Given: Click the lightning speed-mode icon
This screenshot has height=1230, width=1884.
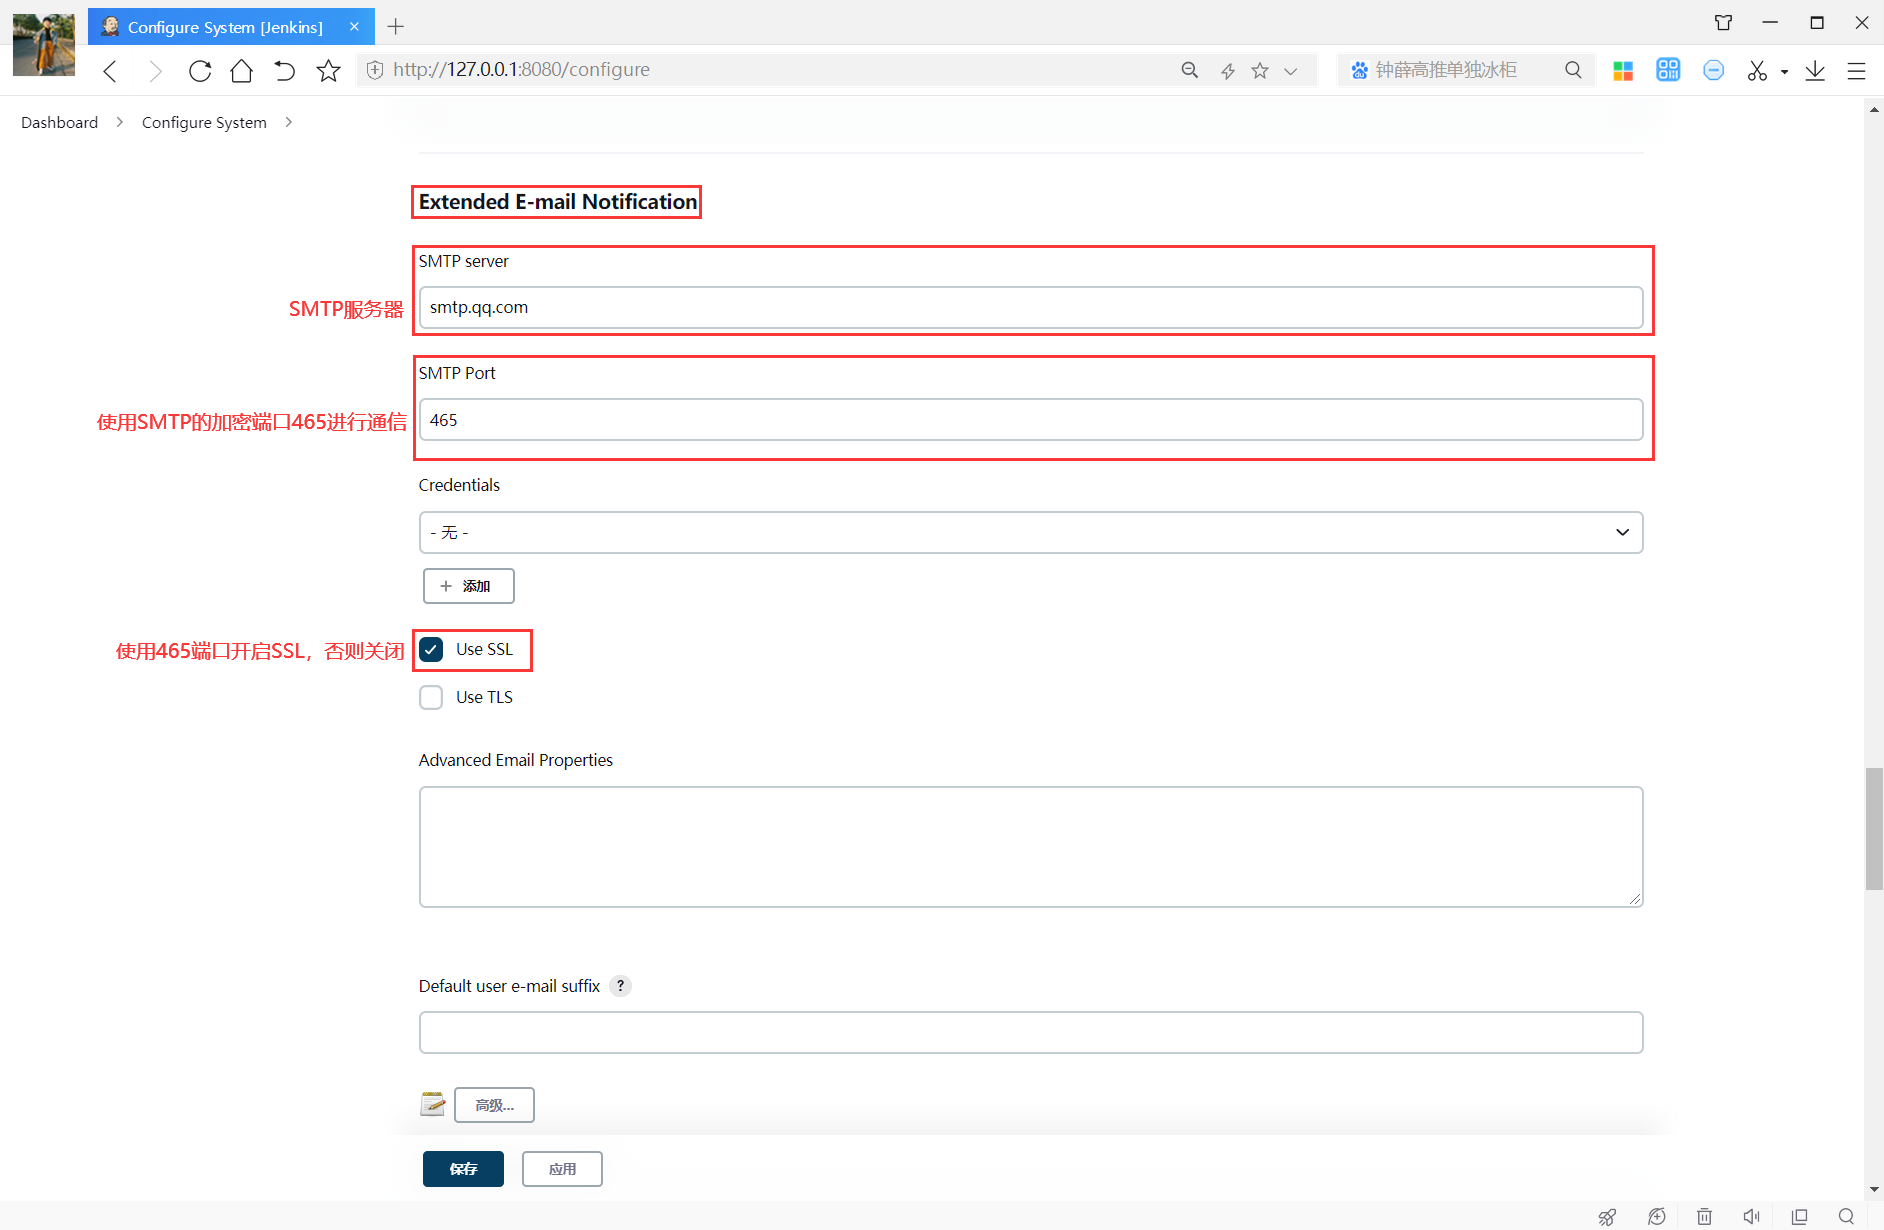Looking at the screenshot, I should [x=1228, y=70].
